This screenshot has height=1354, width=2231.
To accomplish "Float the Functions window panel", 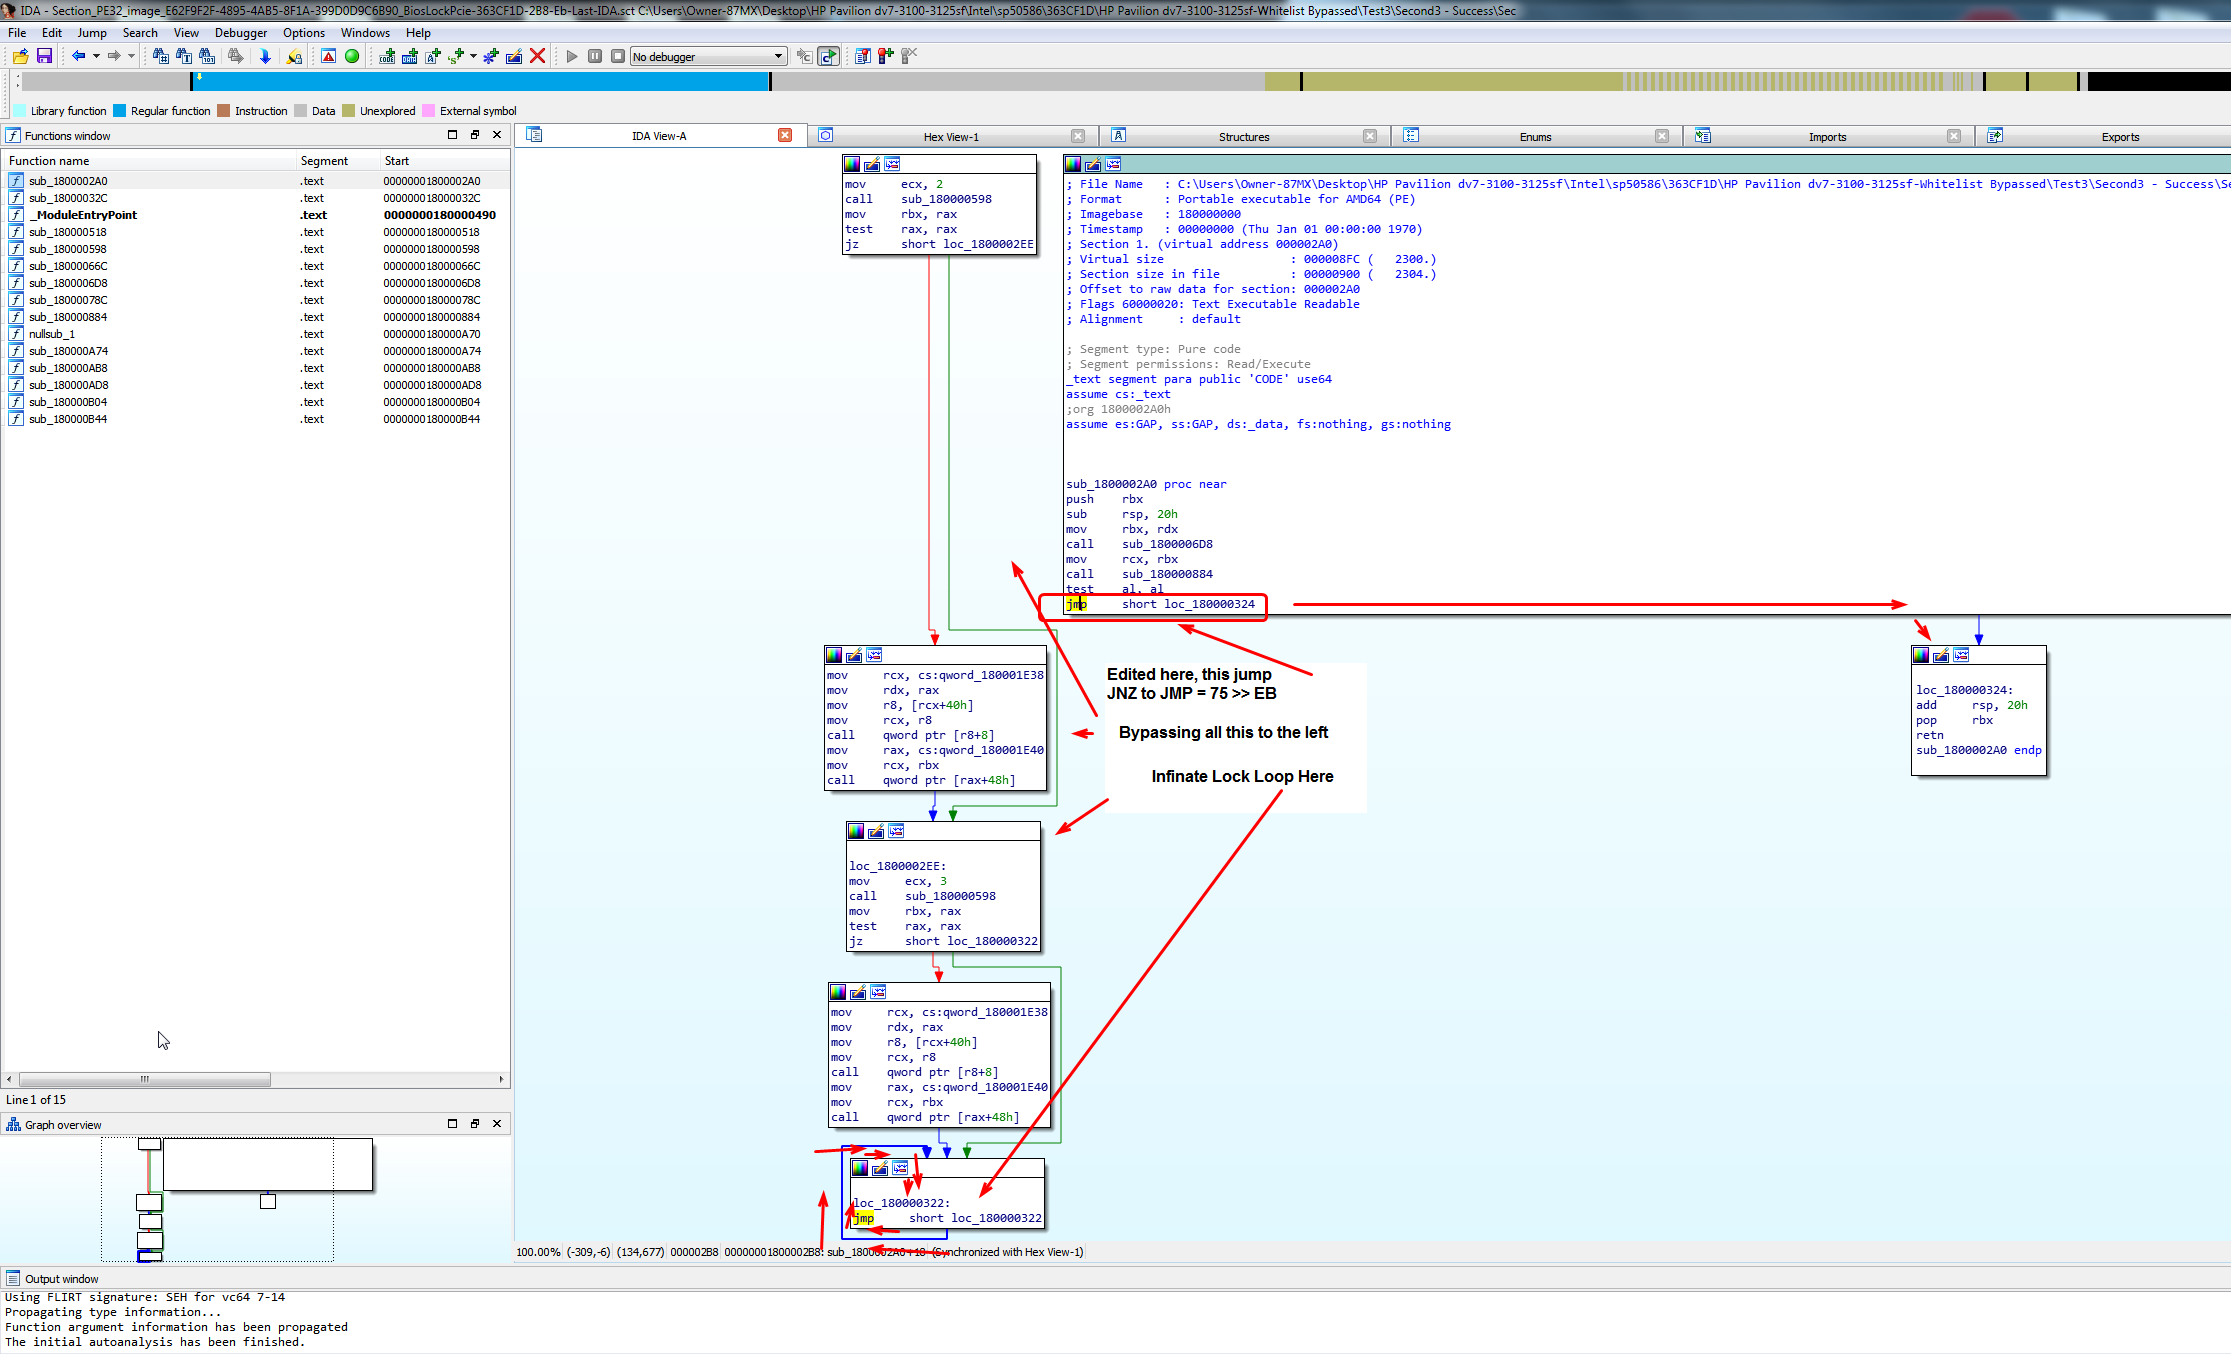I will tap(475, 135).
